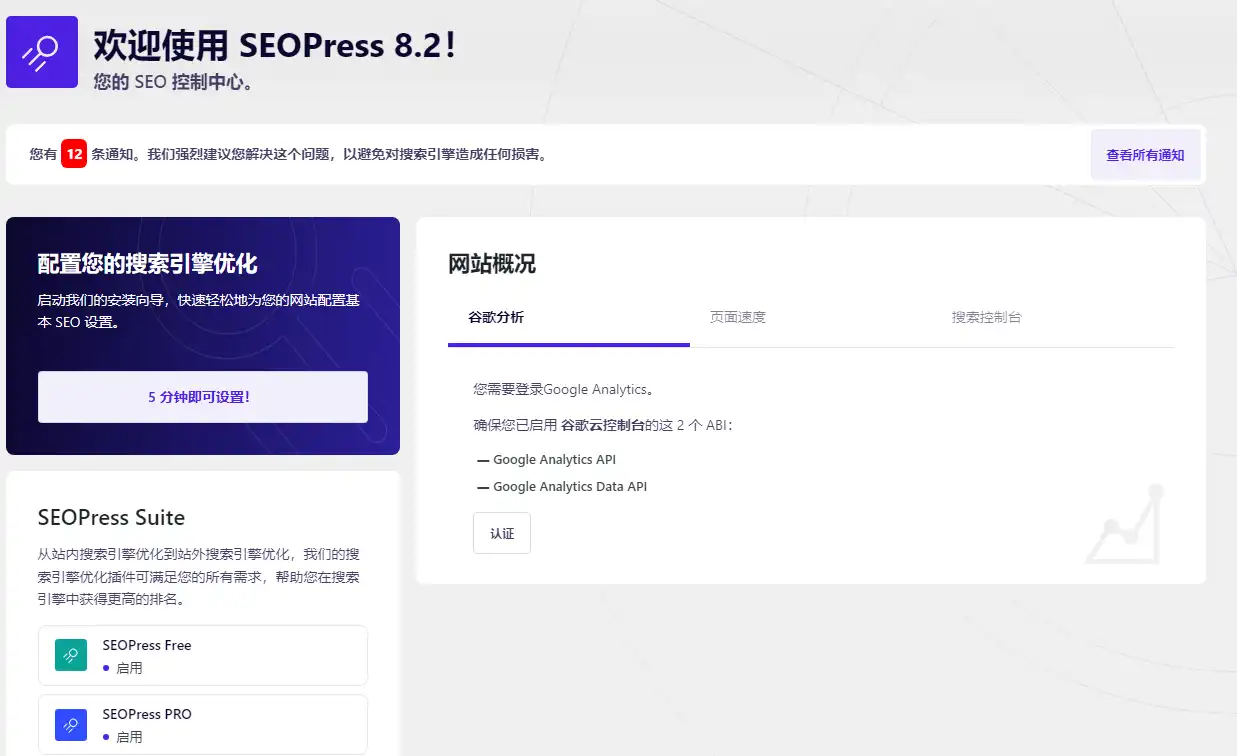Open the 搜索控制台 tab
The height and width of the screenshot is (756, 1237).
tap(986, 316)
